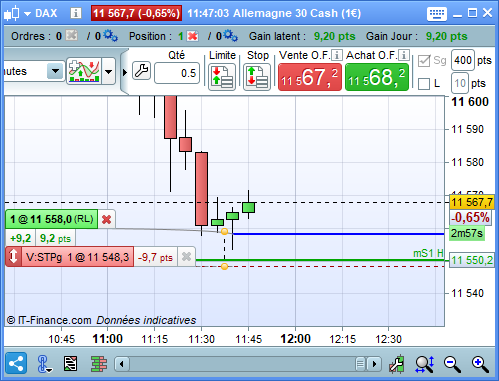Viewport: 499px width, 381px height.
Task: Open the DAX instrument info icon
Action: 76,13
